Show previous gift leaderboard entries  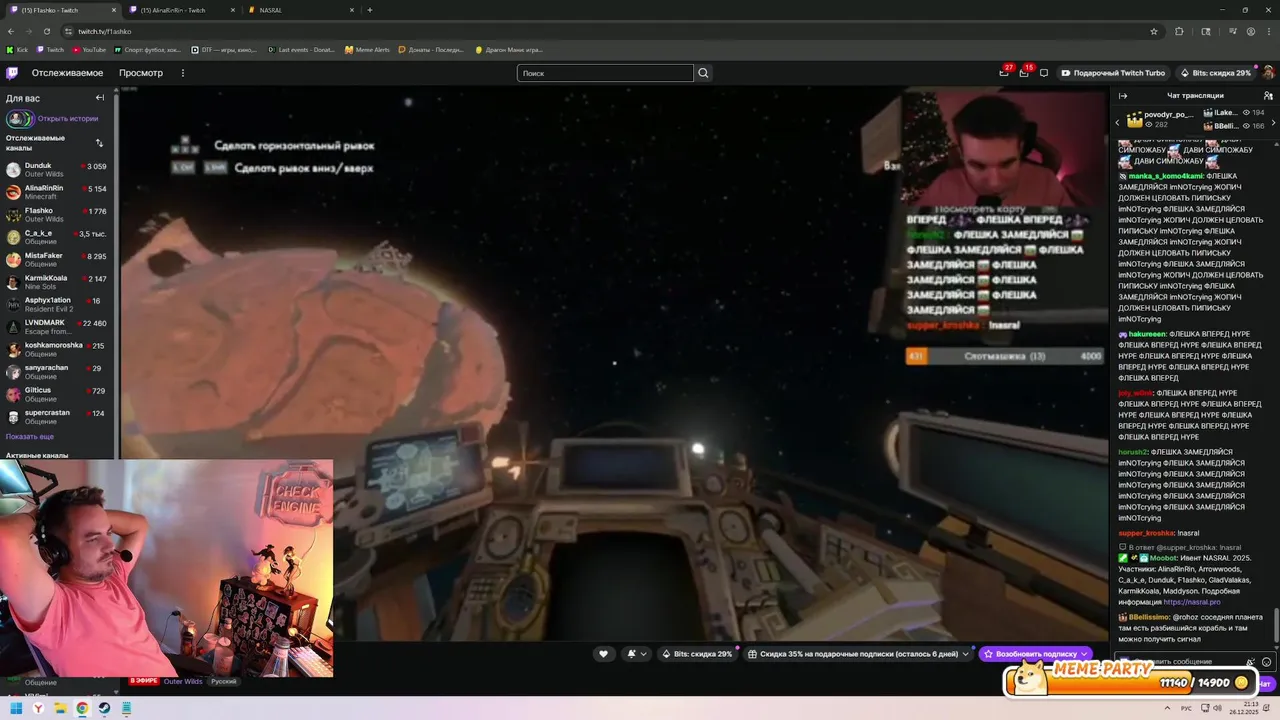pyautogui.click(x=1117, y=122)
